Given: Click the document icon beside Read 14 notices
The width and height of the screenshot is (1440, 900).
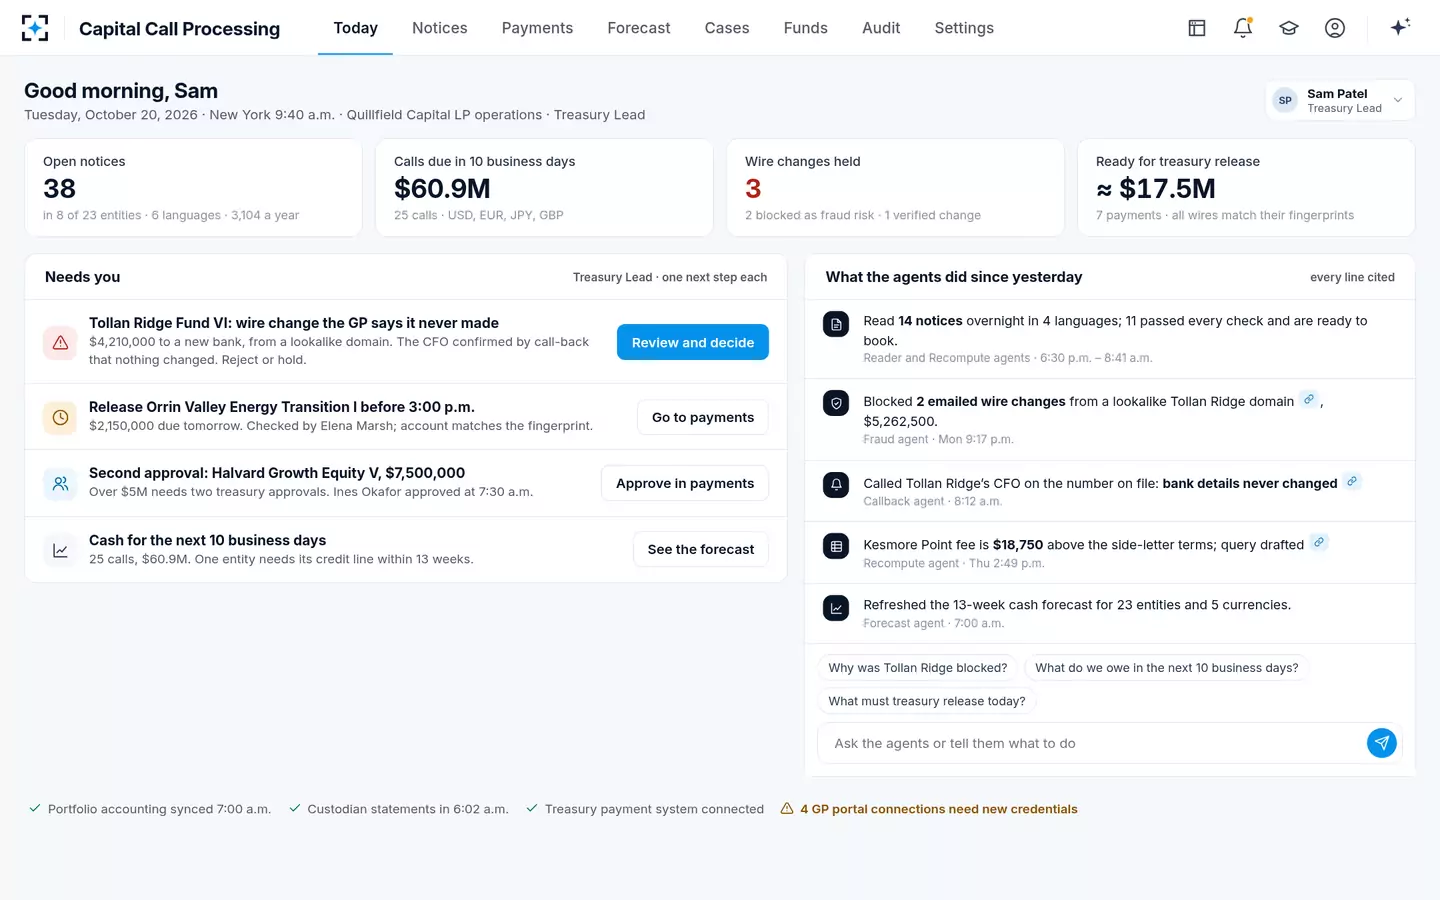Looking at the screenshot, I should (836, 324).
